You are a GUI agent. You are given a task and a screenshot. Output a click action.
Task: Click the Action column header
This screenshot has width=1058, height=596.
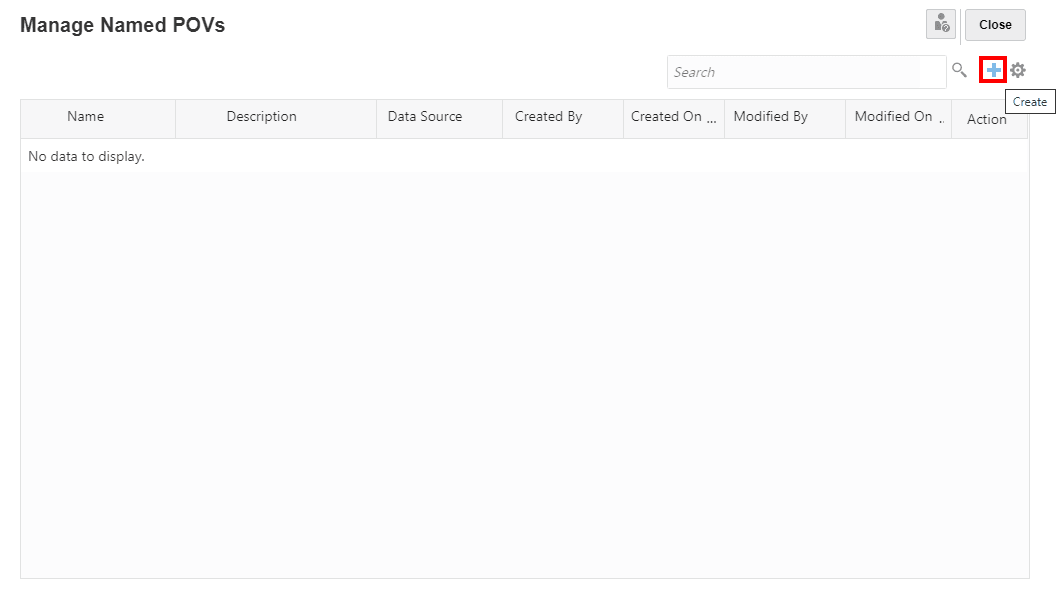[x=989, y=119]
